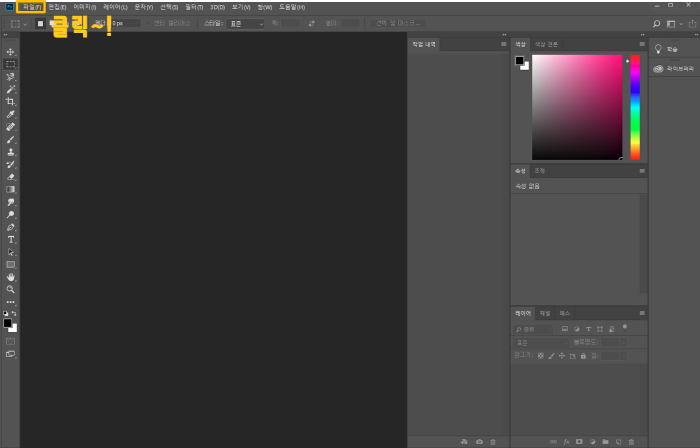Toggle adjustment layer filter in Layers panel
This screenshot has height=448, width=700.
[x=576, y=329]
